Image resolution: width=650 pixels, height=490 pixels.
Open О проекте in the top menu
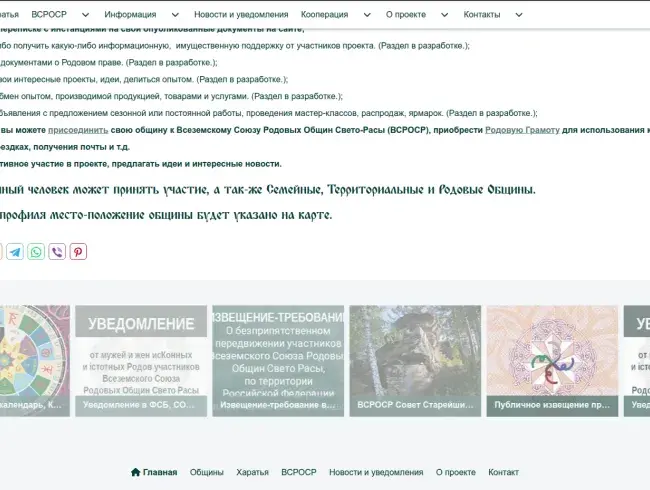tap(406, 15)
